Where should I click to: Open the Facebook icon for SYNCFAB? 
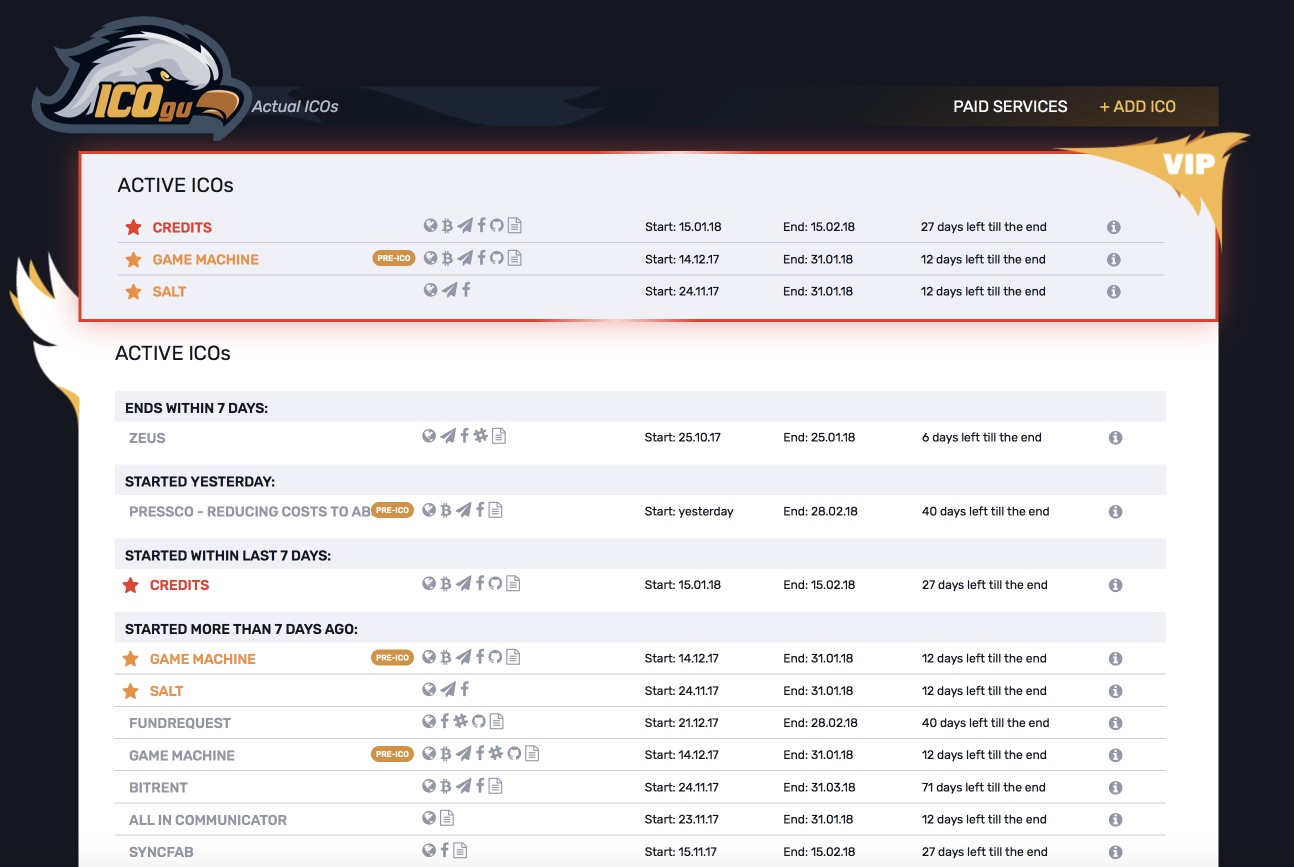coord(445,850)
